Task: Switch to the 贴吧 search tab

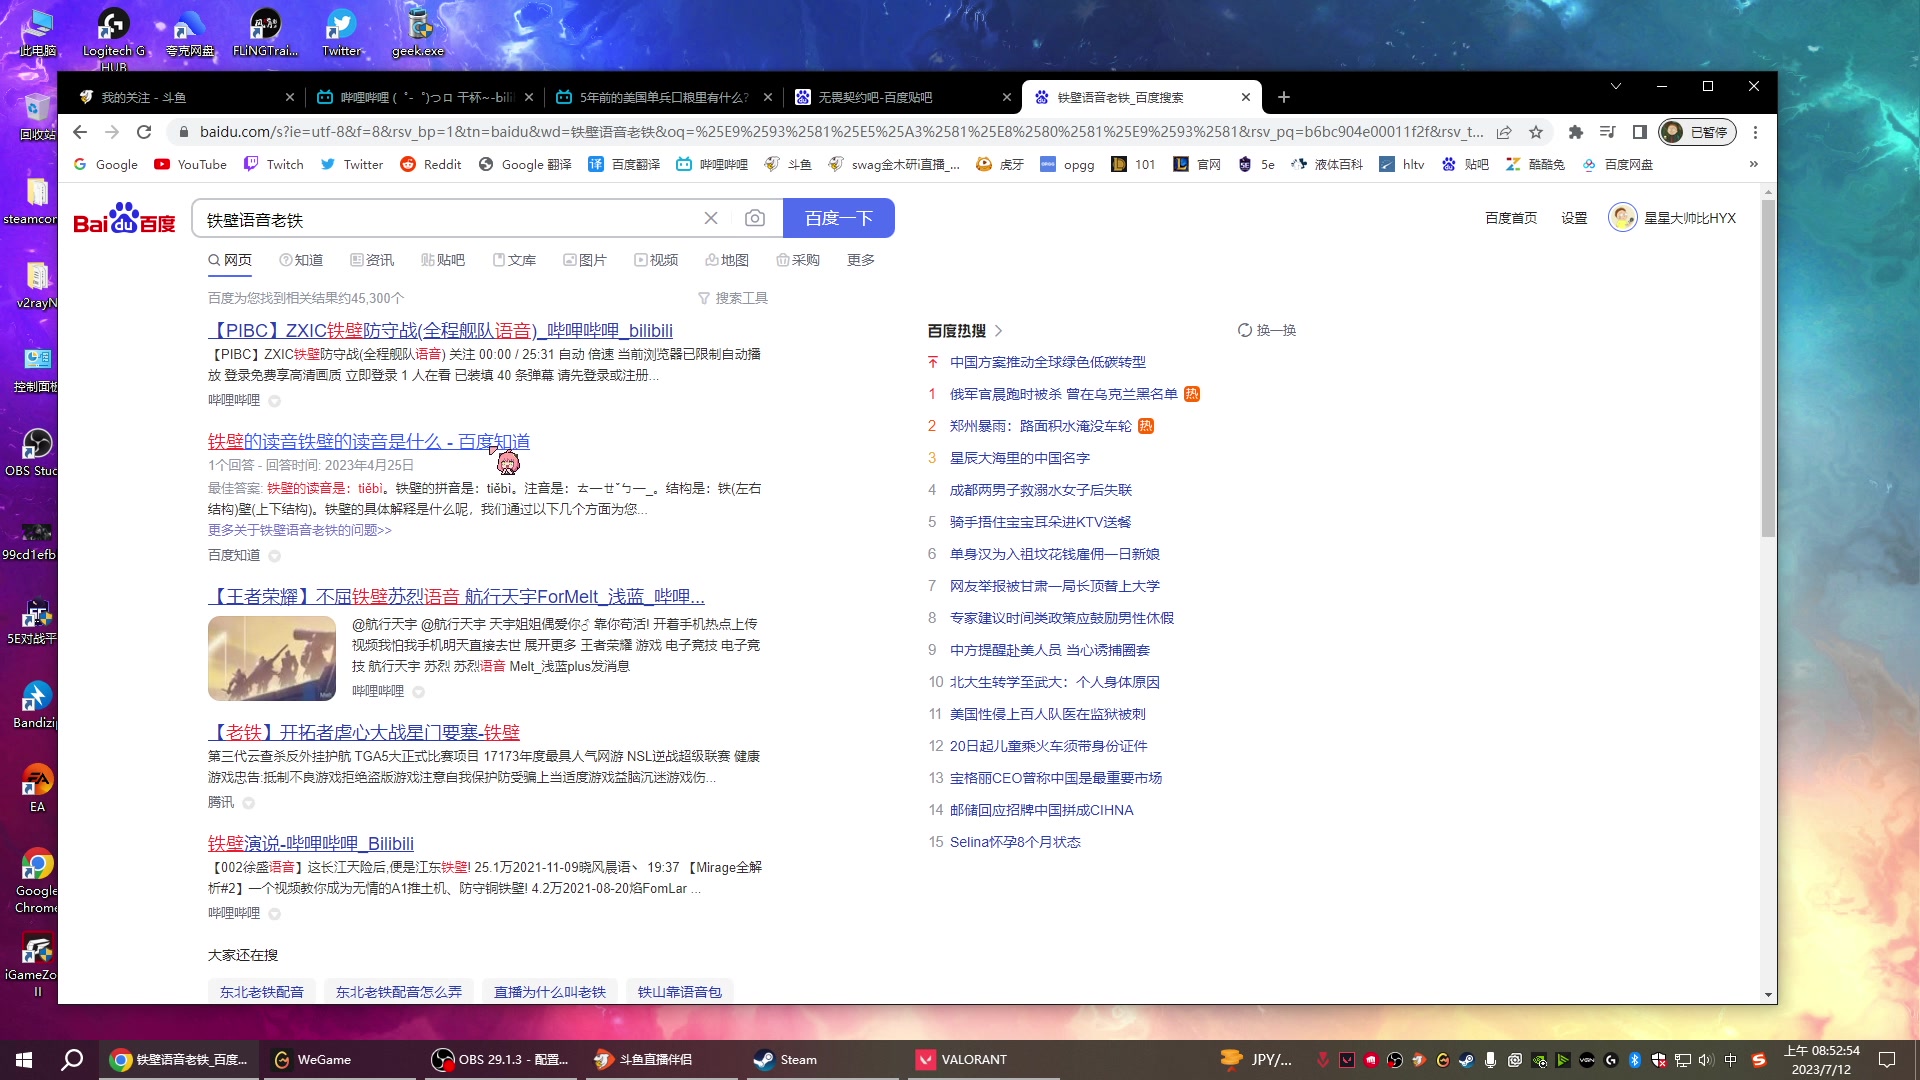Action: coord(443,260)
